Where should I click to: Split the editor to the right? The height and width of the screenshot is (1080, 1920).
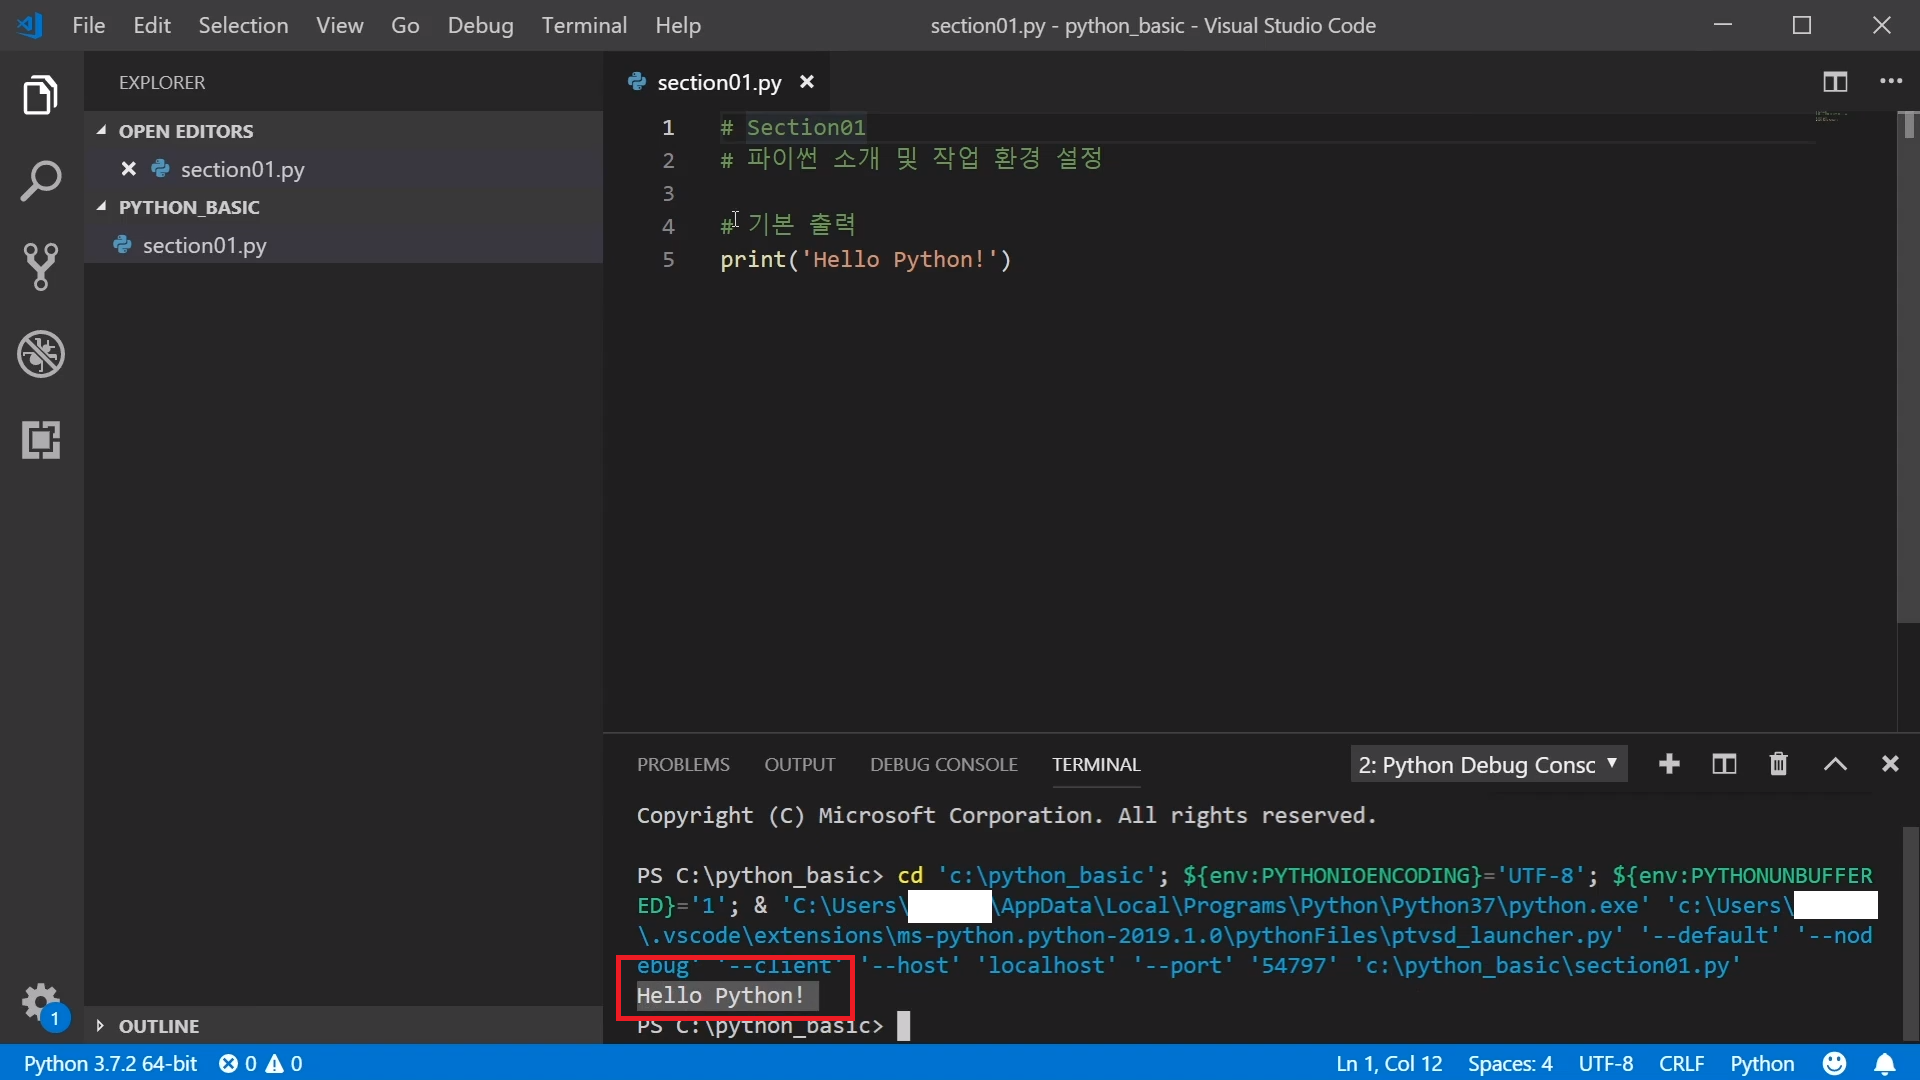click(x=1834, y=82)
